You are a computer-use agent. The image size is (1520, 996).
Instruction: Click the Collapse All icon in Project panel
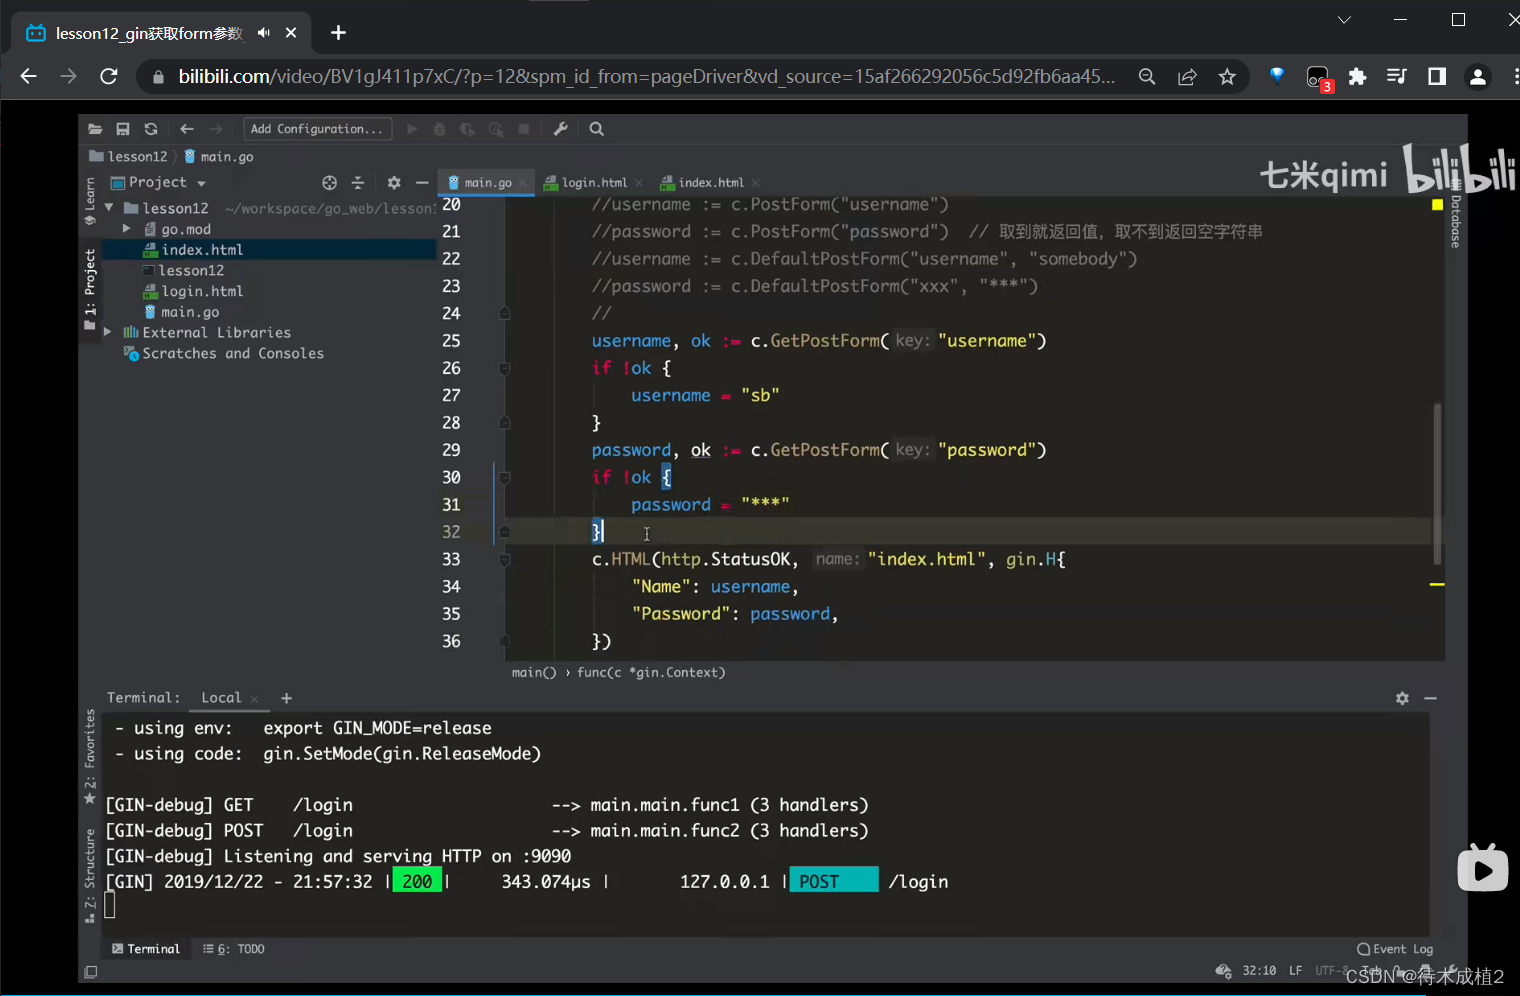pos(358,183)
